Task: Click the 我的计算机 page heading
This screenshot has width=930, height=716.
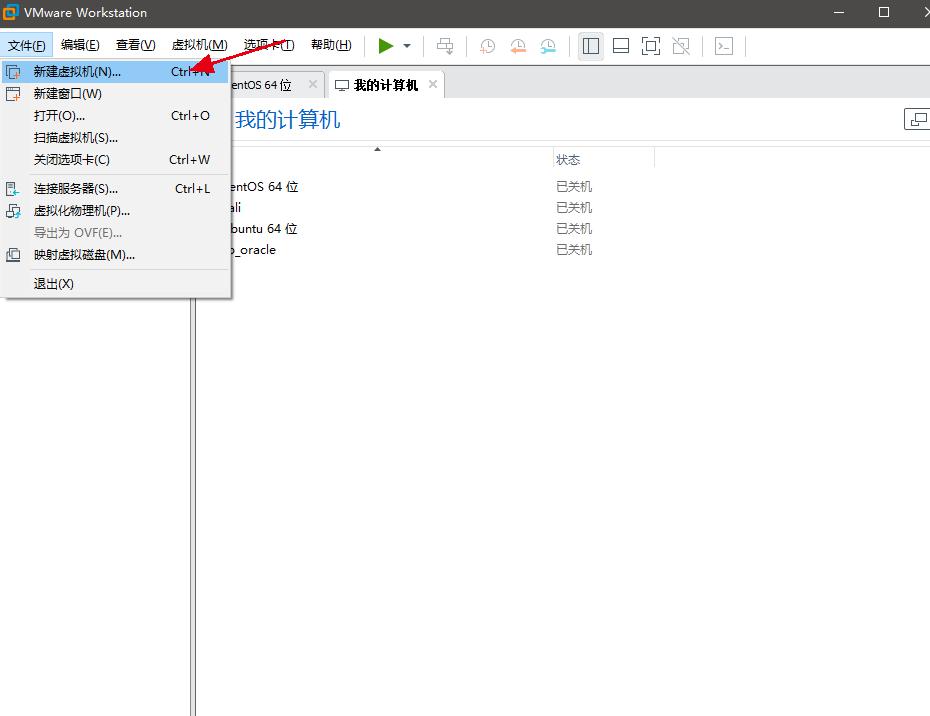Action: [x=288, y=120]
